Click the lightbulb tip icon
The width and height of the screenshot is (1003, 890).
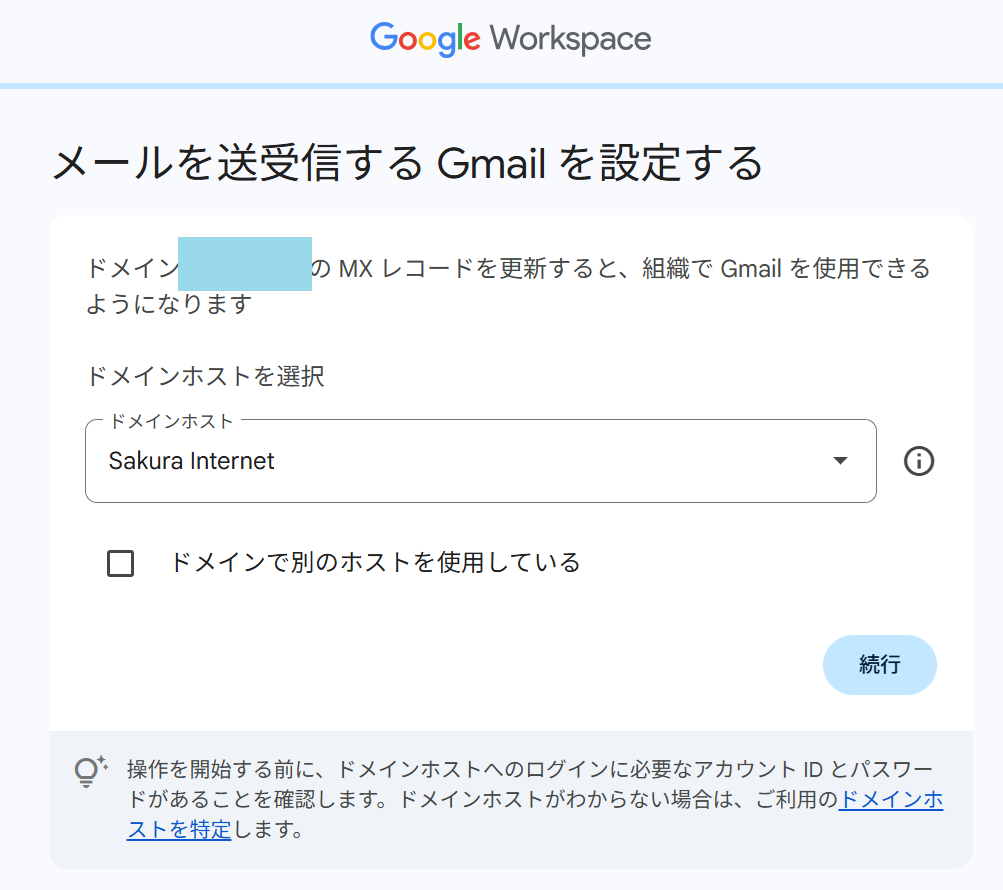(x=91, y=770)
